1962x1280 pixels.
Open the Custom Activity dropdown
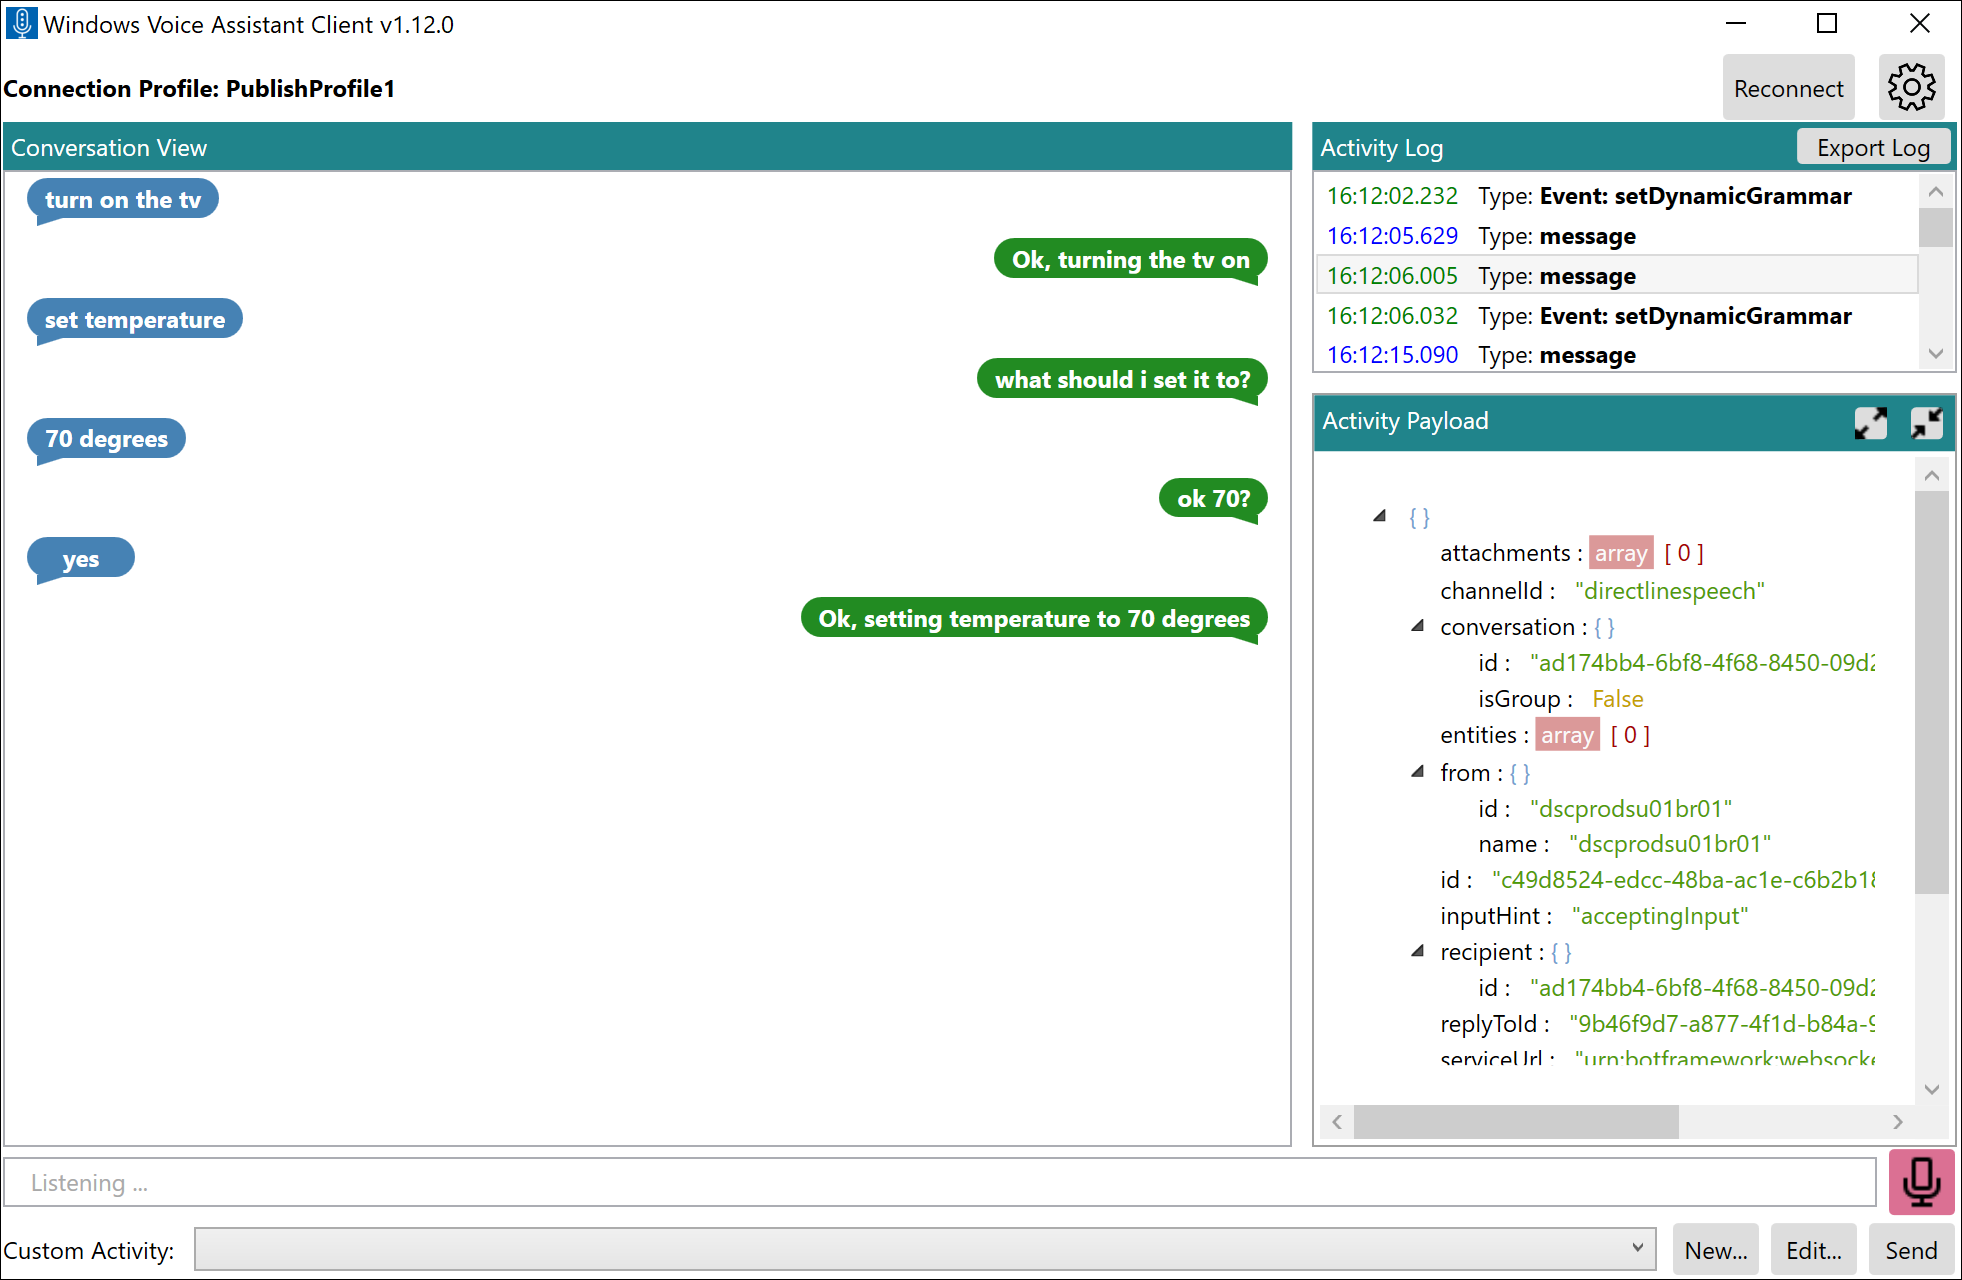coord(925,1249)
